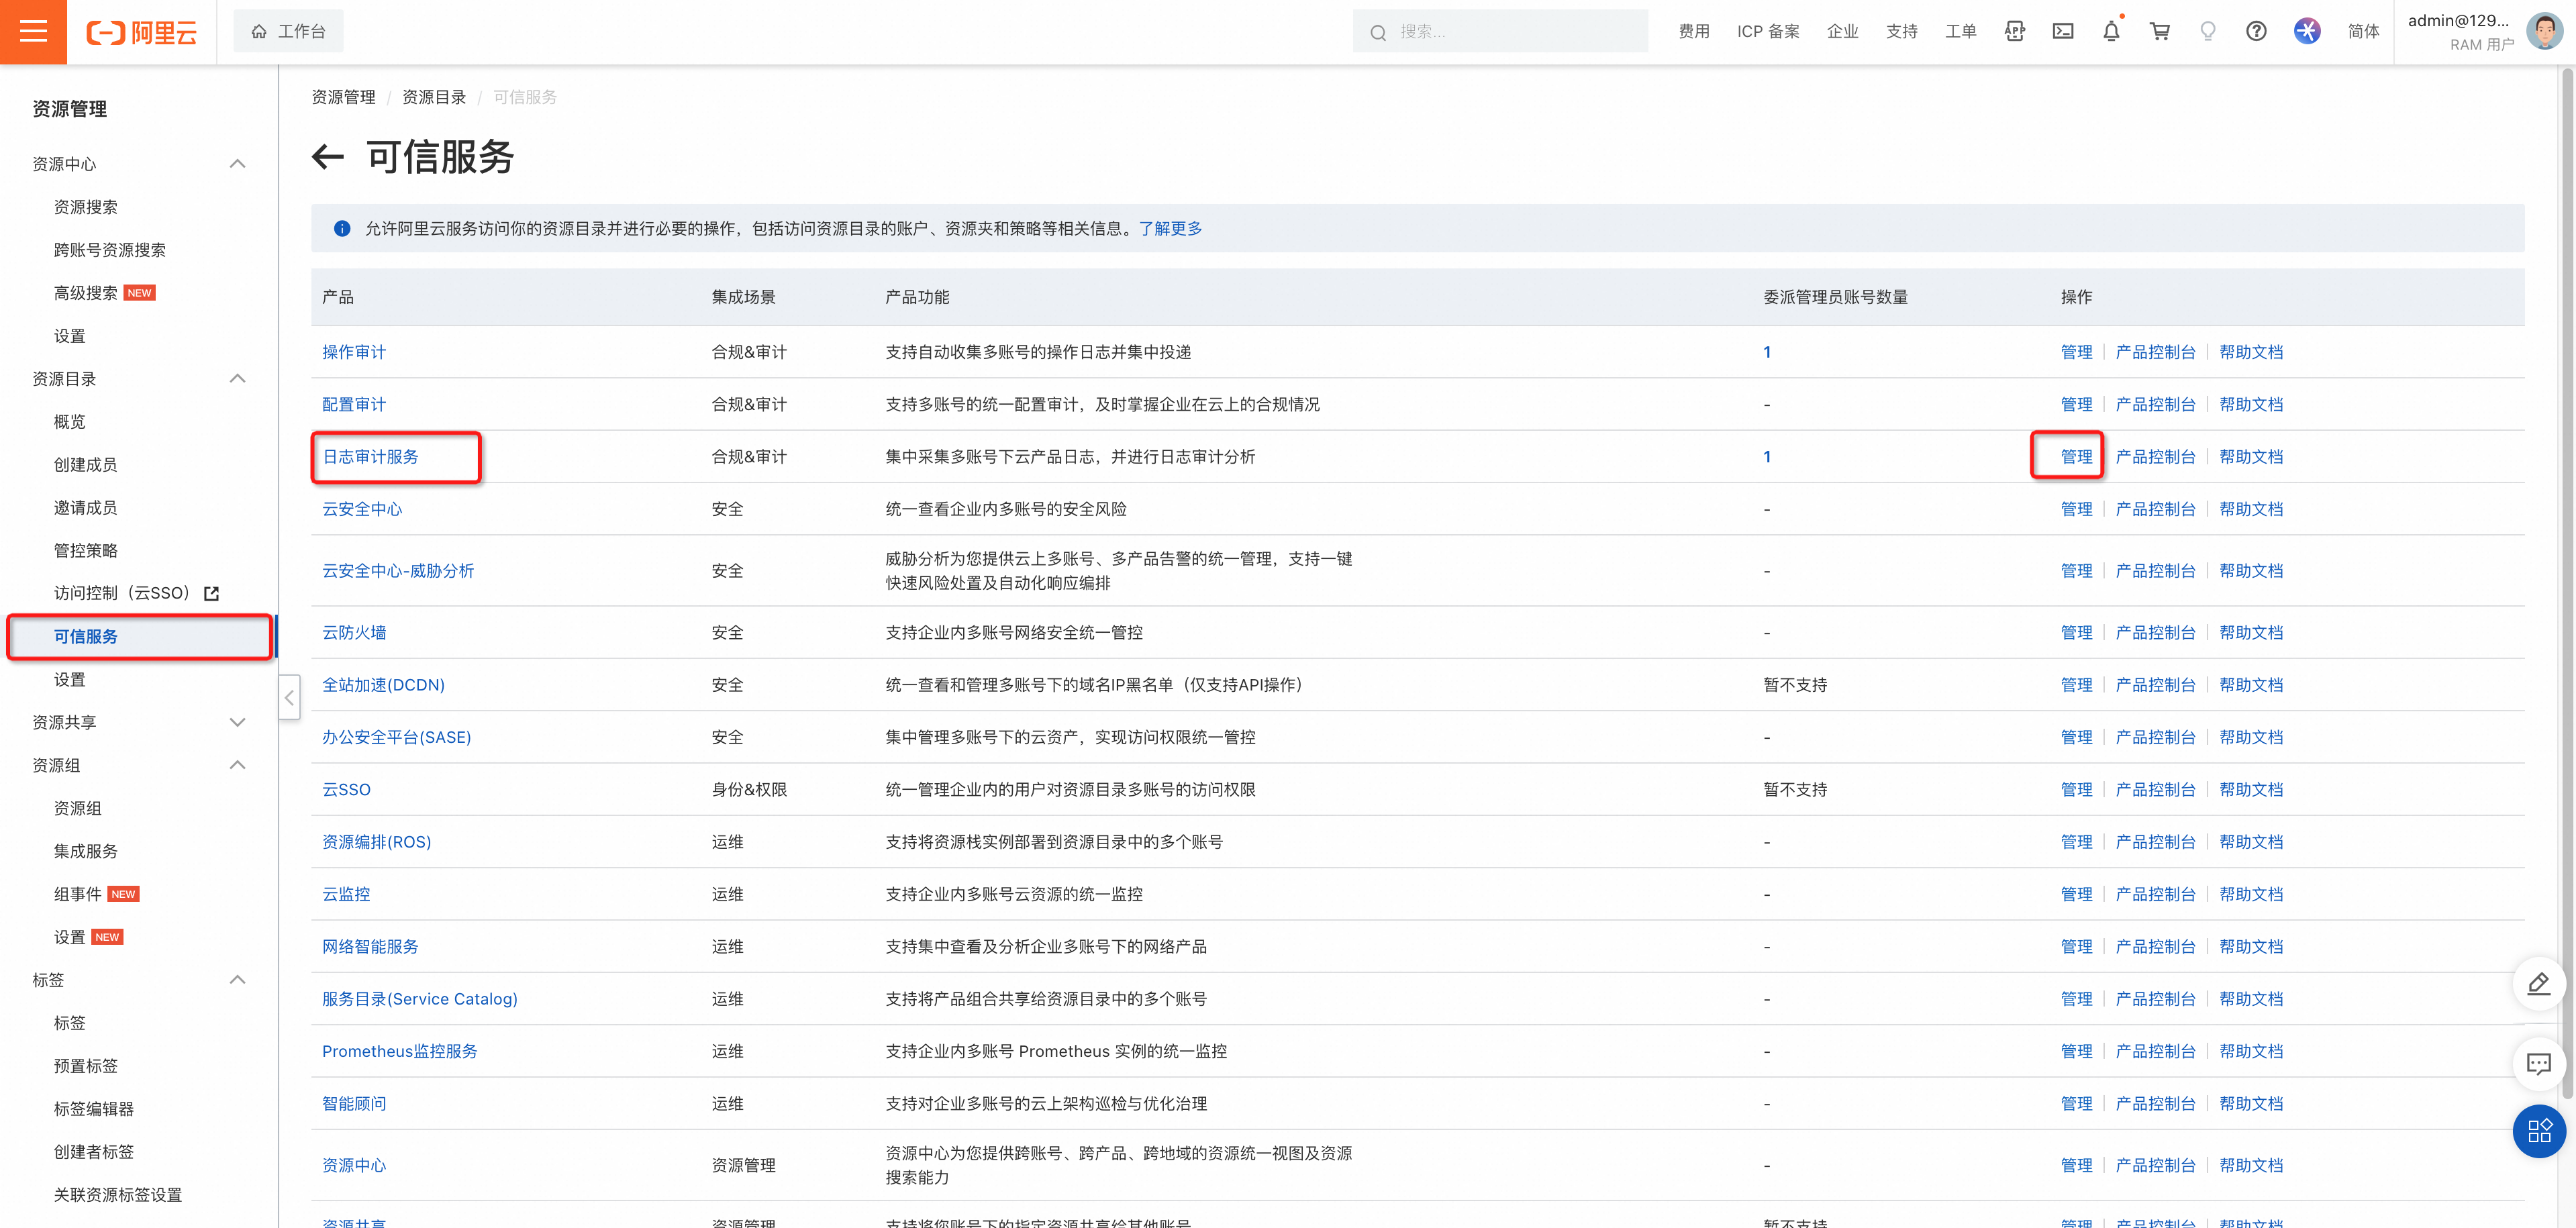Open the 企业 menu

1842,32
